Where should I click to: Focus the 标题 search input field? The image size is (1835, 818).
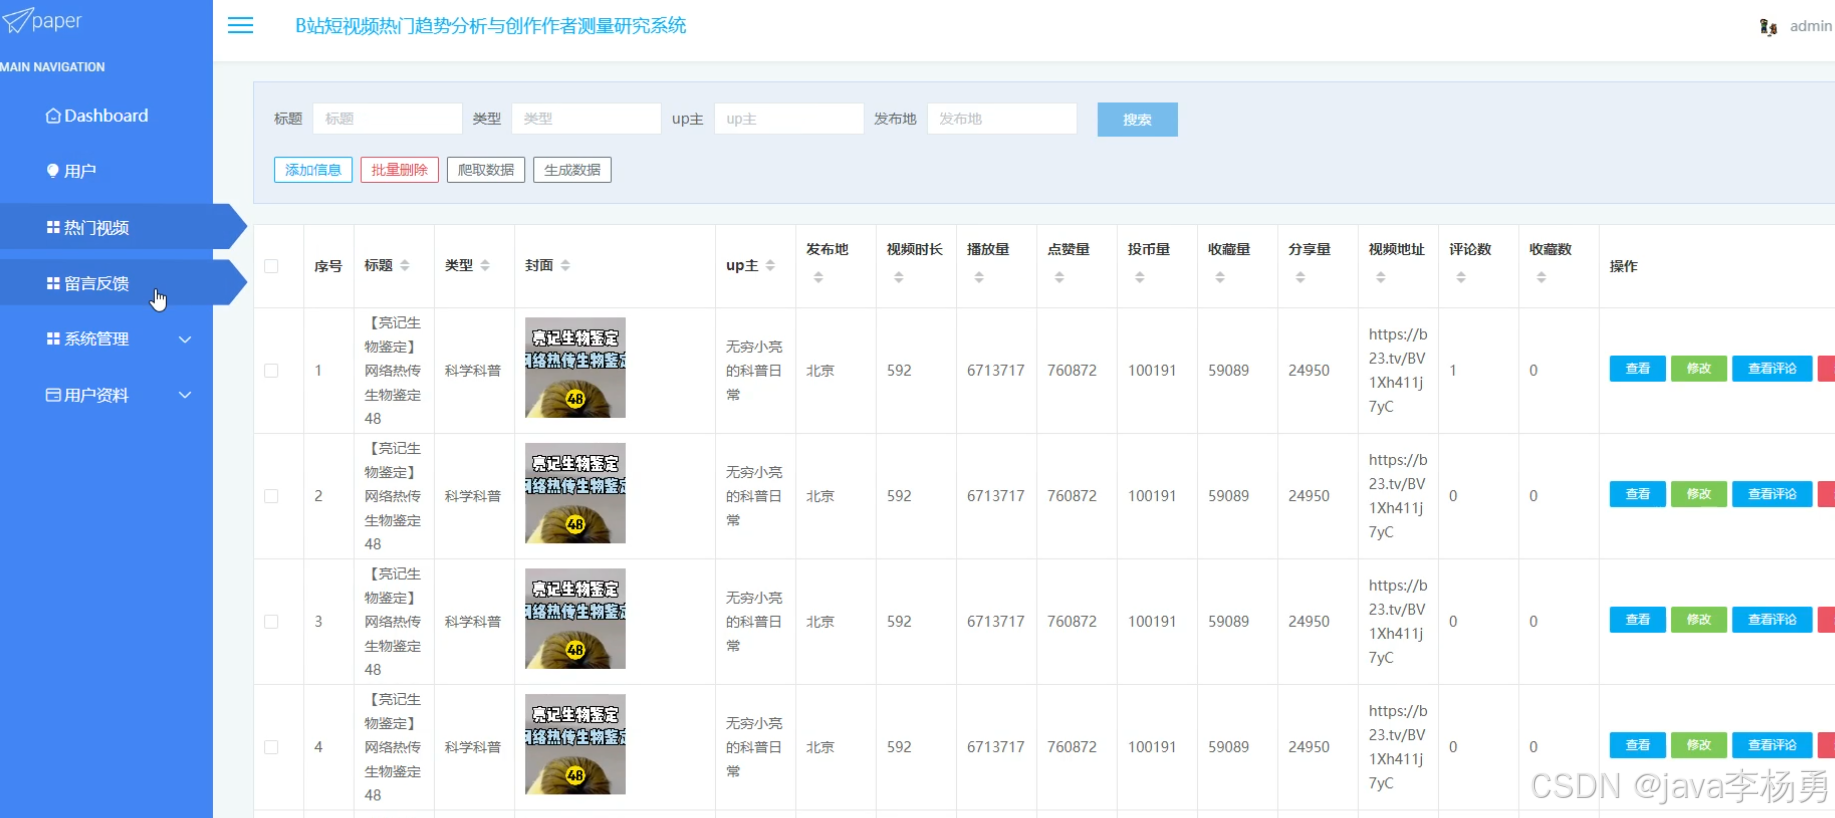[x=387, y=119]
